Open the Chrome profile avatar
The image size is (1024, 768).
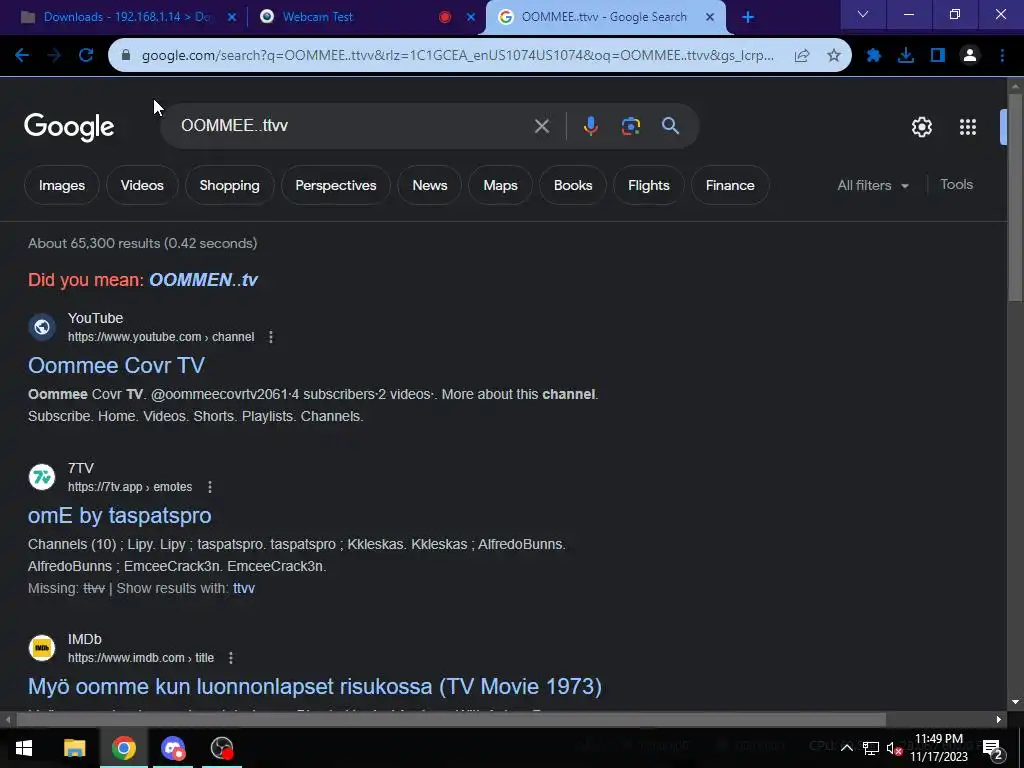click(970, 56)
